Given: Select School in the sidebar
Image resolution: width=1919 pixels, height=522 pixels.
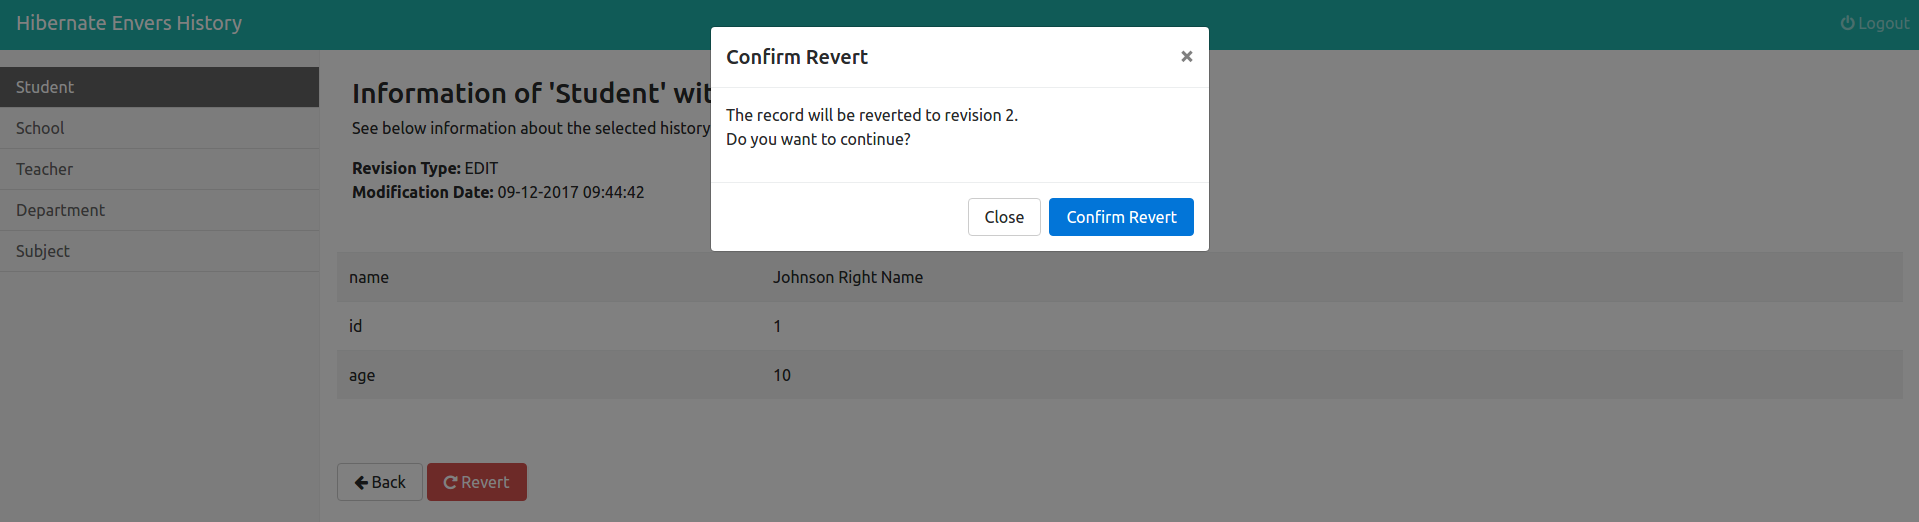Looking at the screenshot, I should coord(160,128).
